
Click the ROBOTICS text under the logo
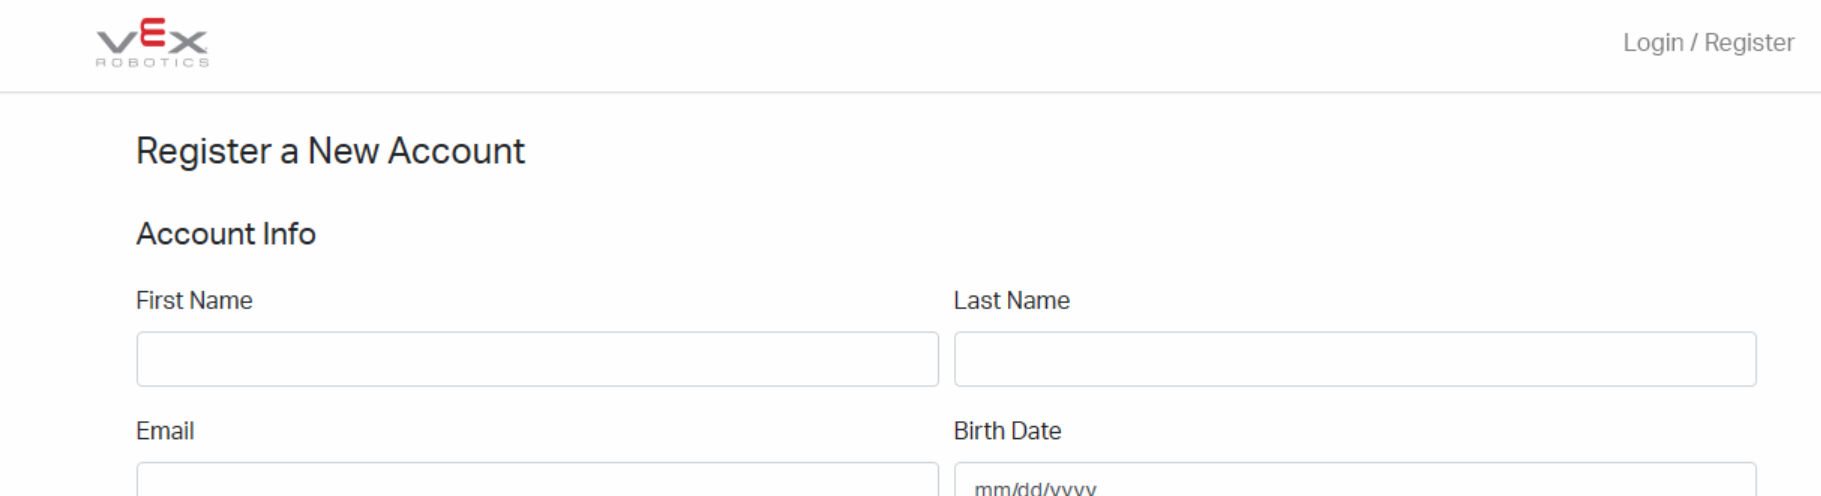click(152, 62)
